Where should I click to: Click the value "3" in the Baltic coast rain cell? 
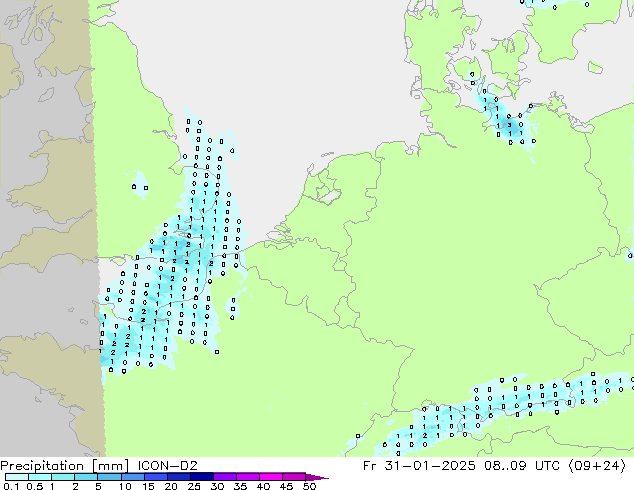509,125
